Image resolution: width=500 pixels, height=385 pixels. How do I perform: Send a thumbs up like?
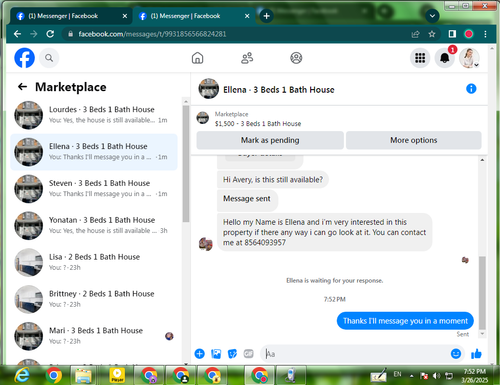click(476, 354)
